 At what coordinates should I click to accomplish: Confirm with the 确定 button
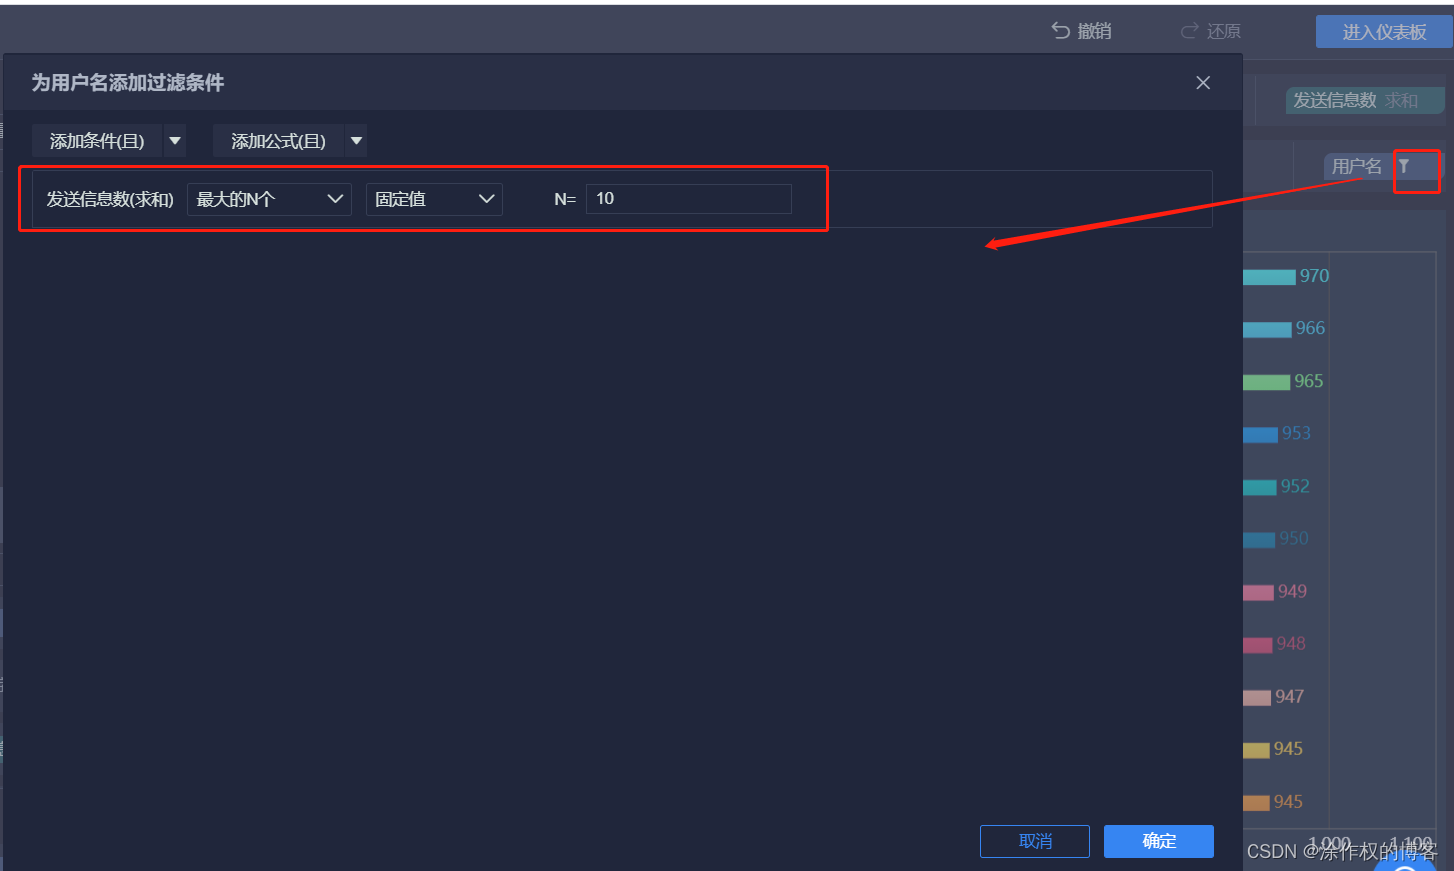point(1159,841)
